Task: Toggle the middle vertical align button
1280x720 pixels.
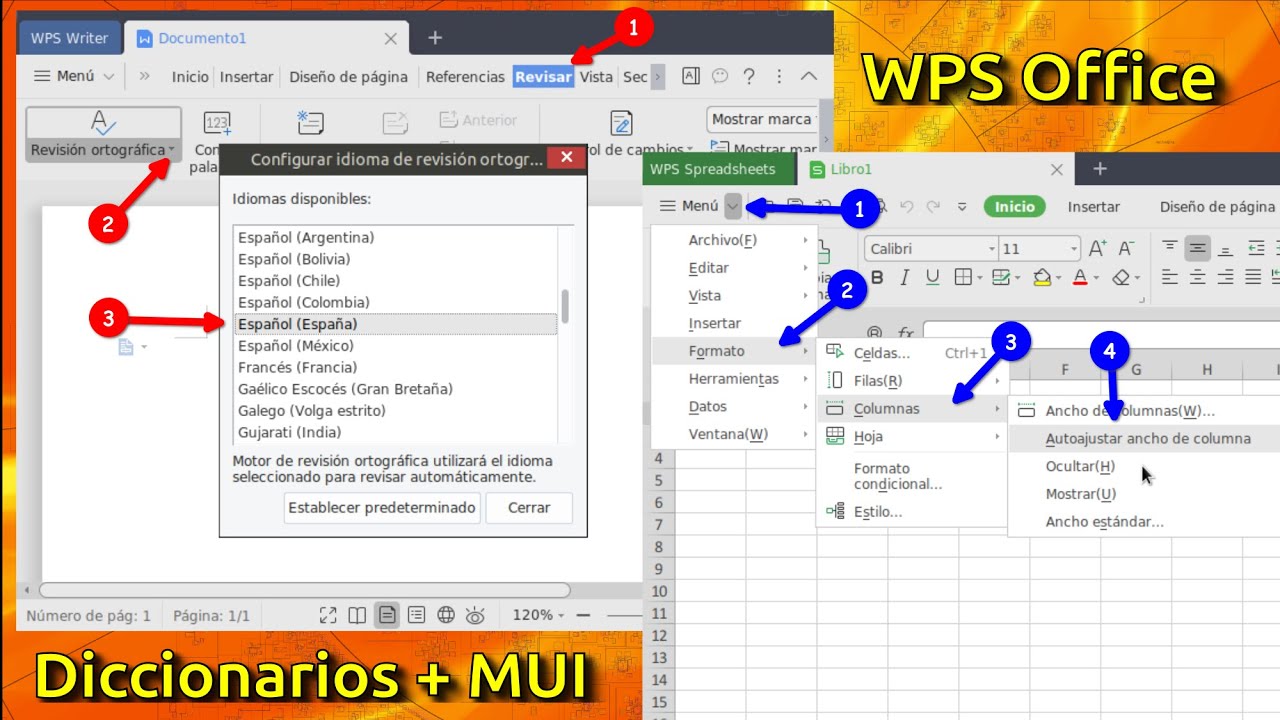Action: (1198, 248)
